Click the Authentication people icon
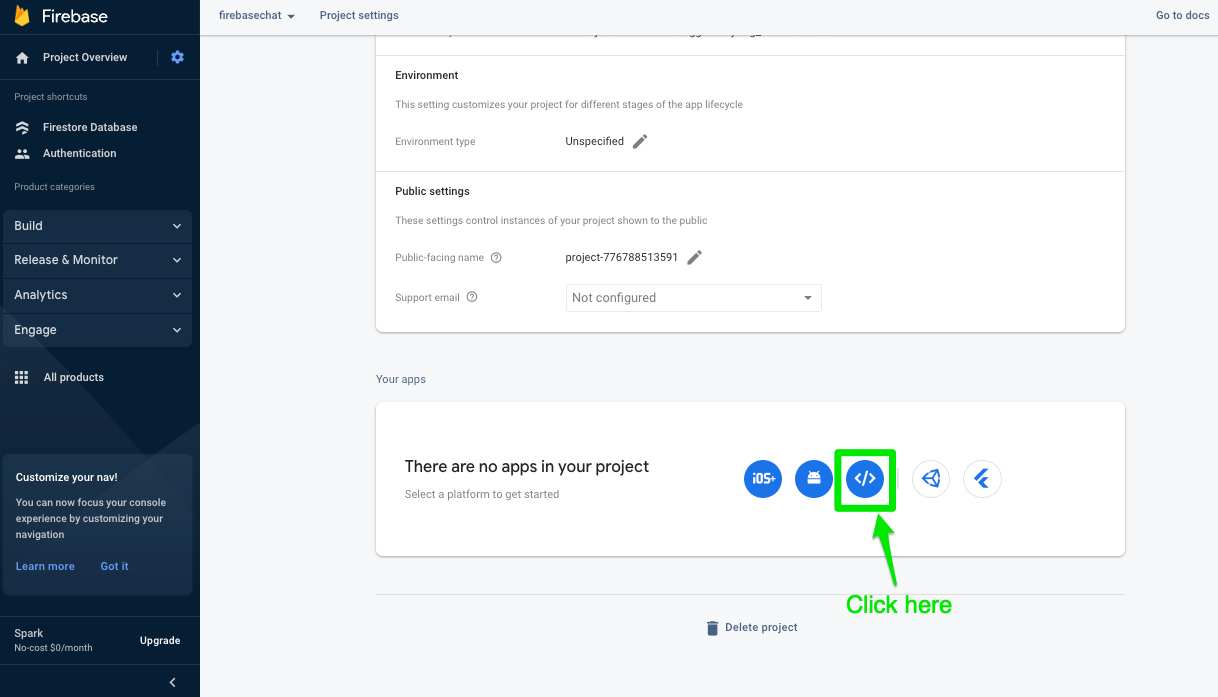Screen dimensions: 1218x697 click(x=22, y=154)
